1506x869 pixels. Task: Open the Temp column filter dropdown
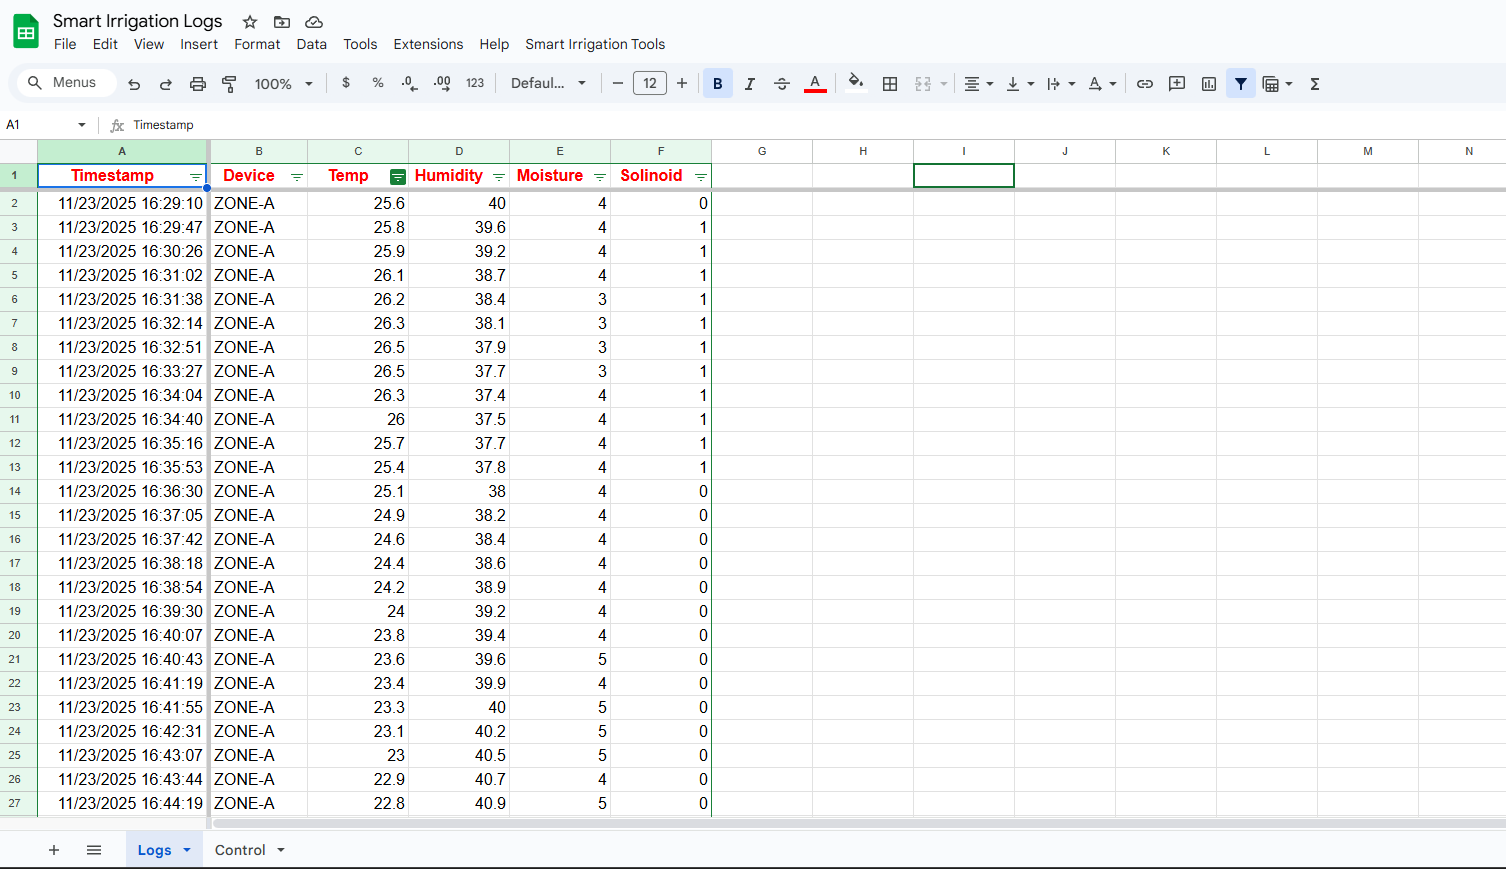coord(397,177)
